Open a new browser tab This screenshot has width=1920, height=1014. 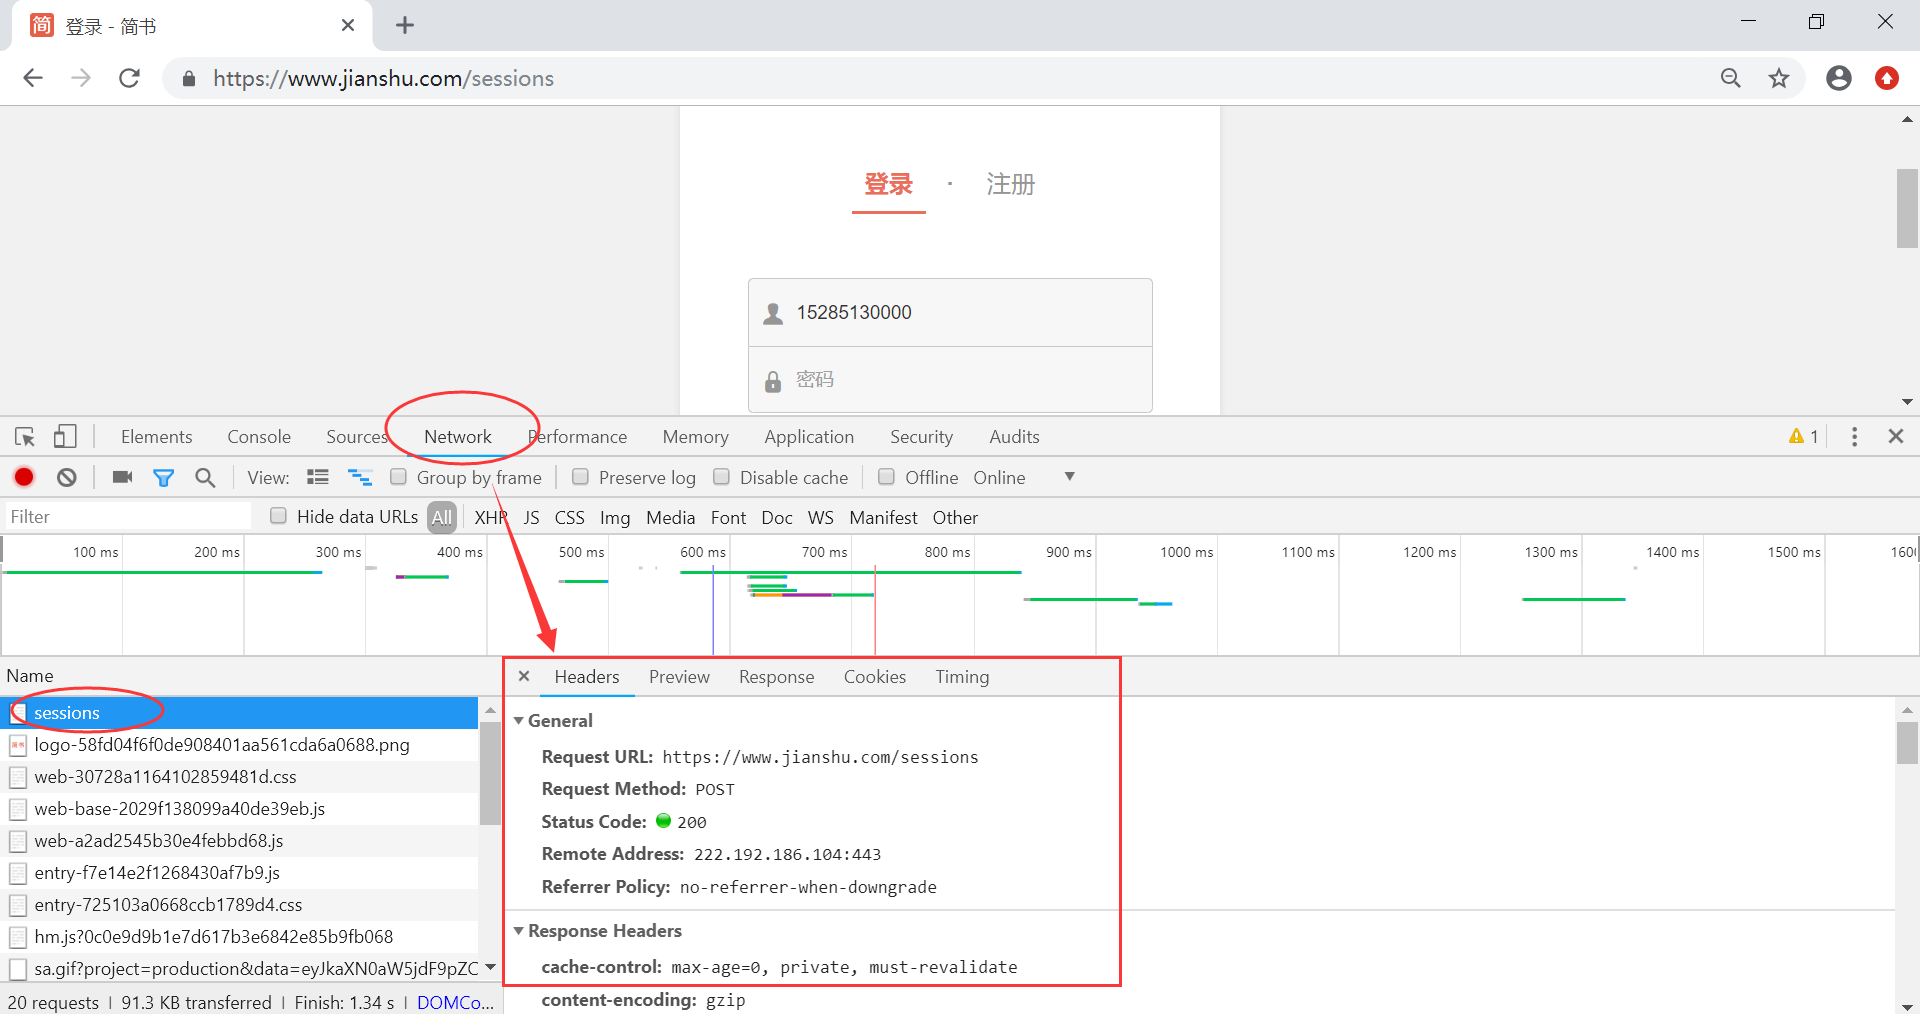click(x=405, y=25)
